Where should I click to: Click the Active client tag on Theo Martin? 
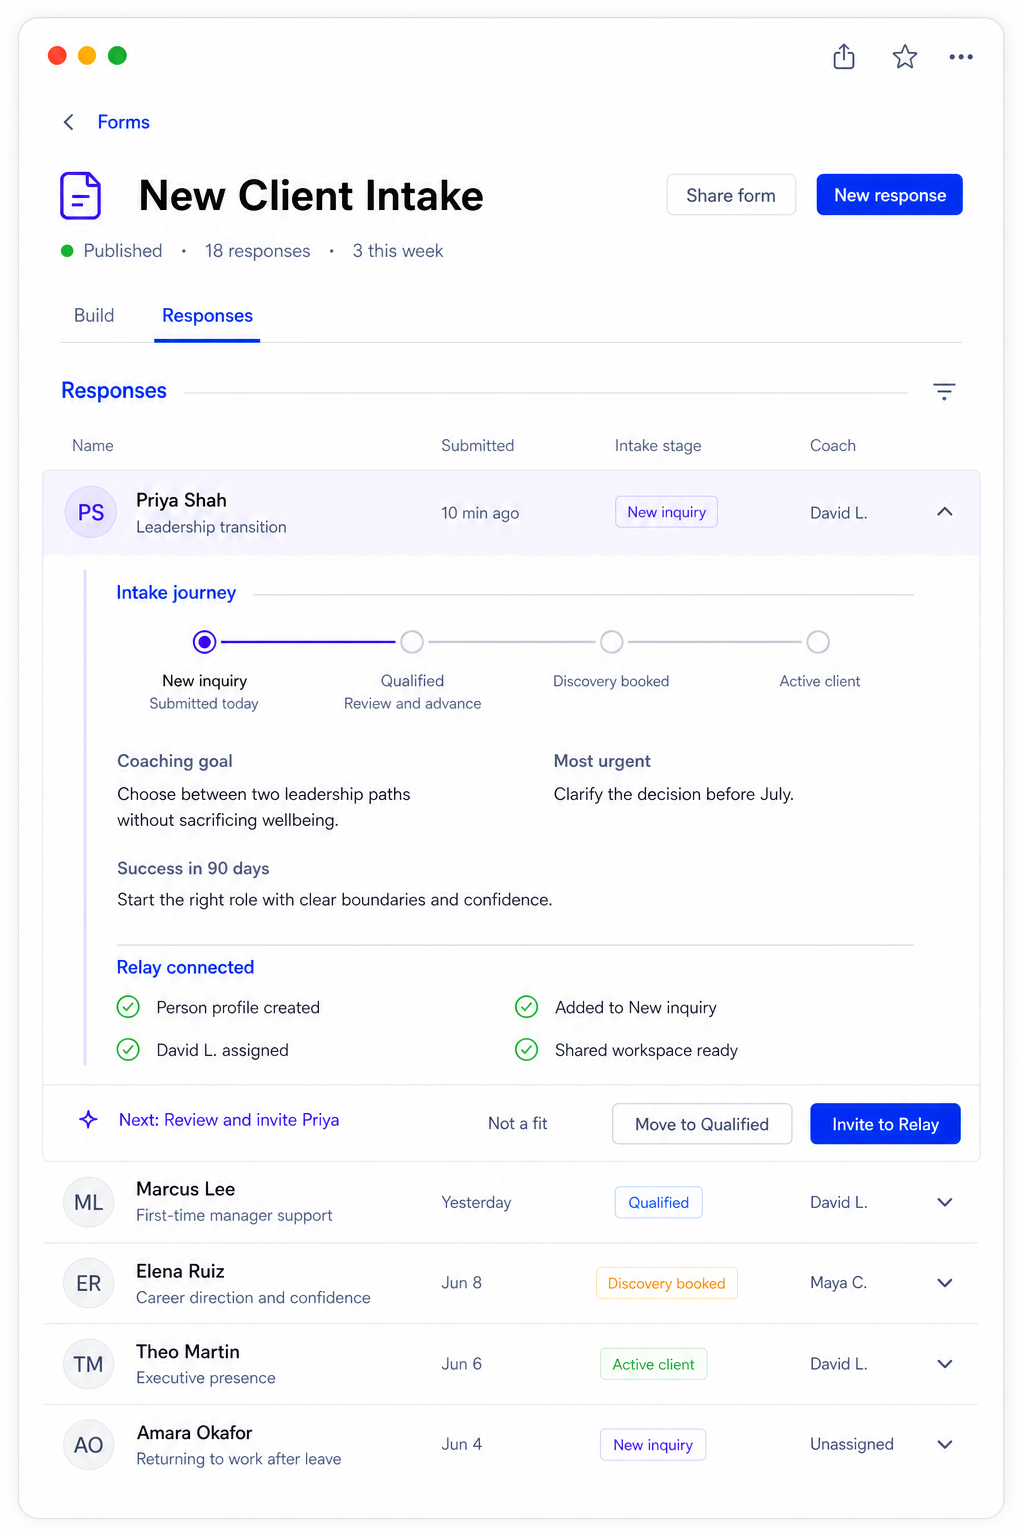point(654,1364)
